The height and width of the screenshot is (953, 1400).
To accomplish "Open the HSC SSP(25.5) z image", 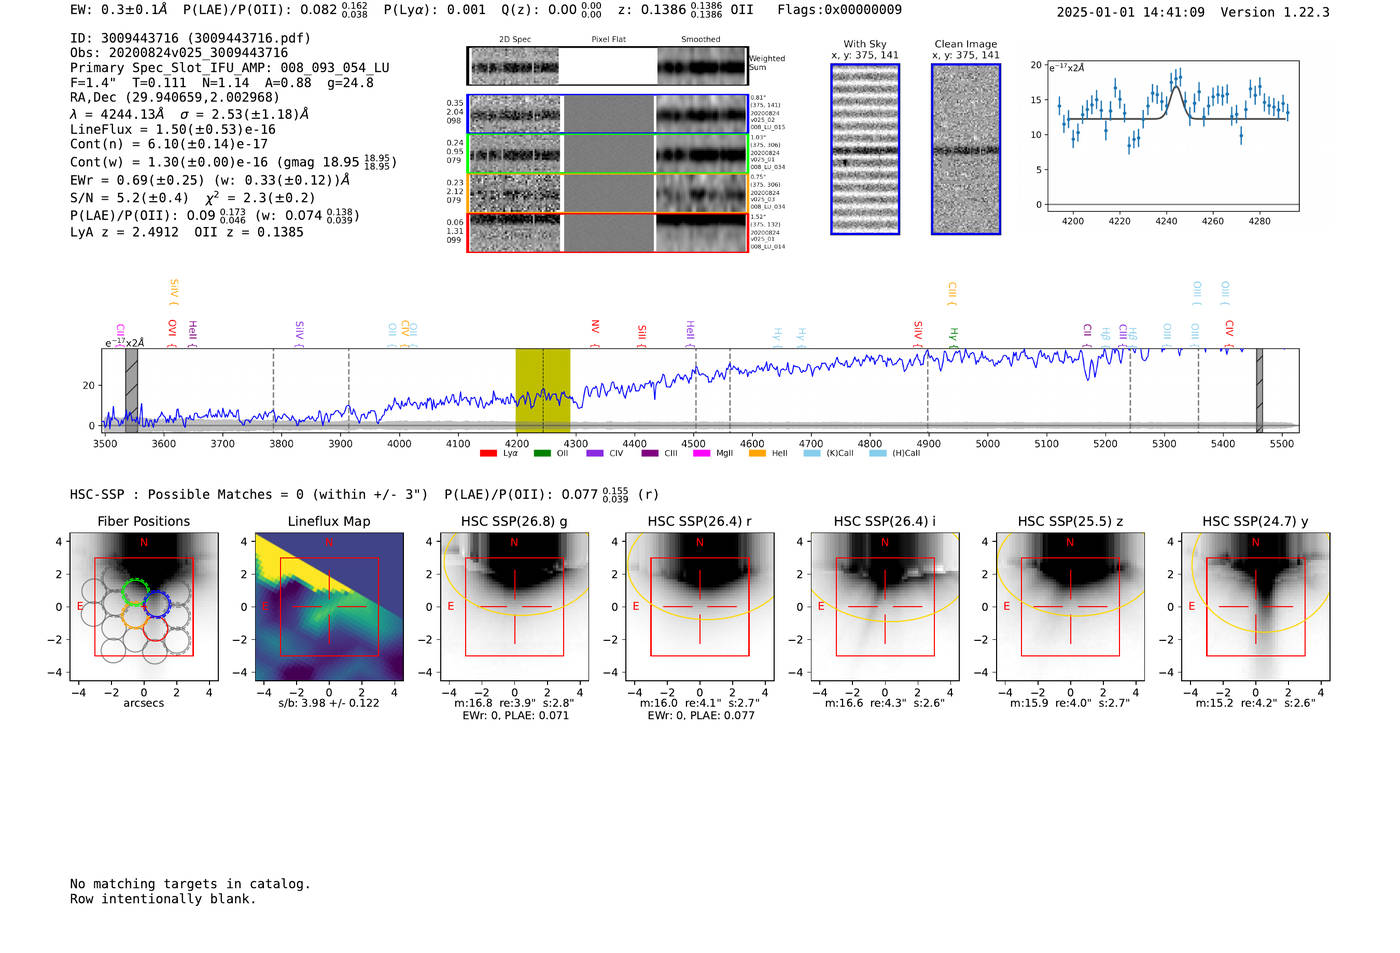I will tap(1070, 607).
